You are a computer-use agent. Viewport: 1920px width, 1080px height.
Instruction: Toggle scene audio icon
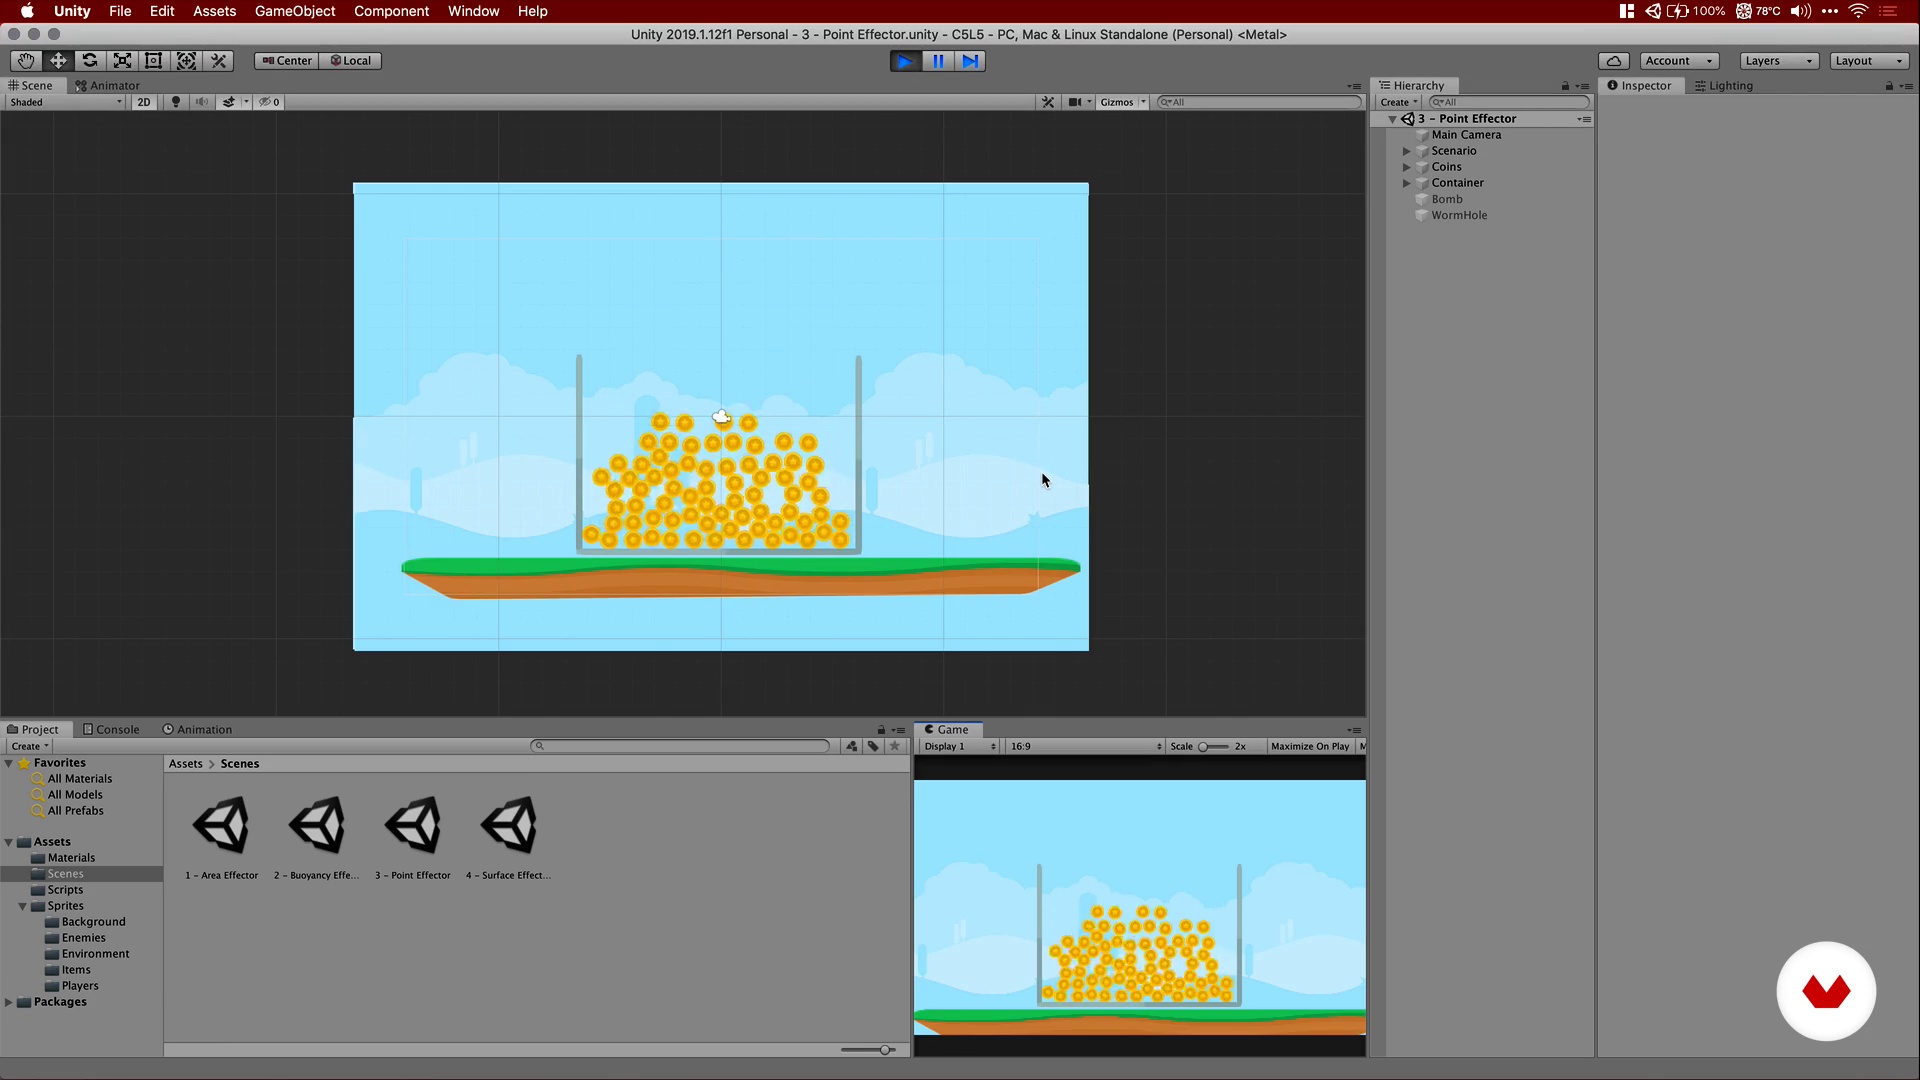[202, 102]
